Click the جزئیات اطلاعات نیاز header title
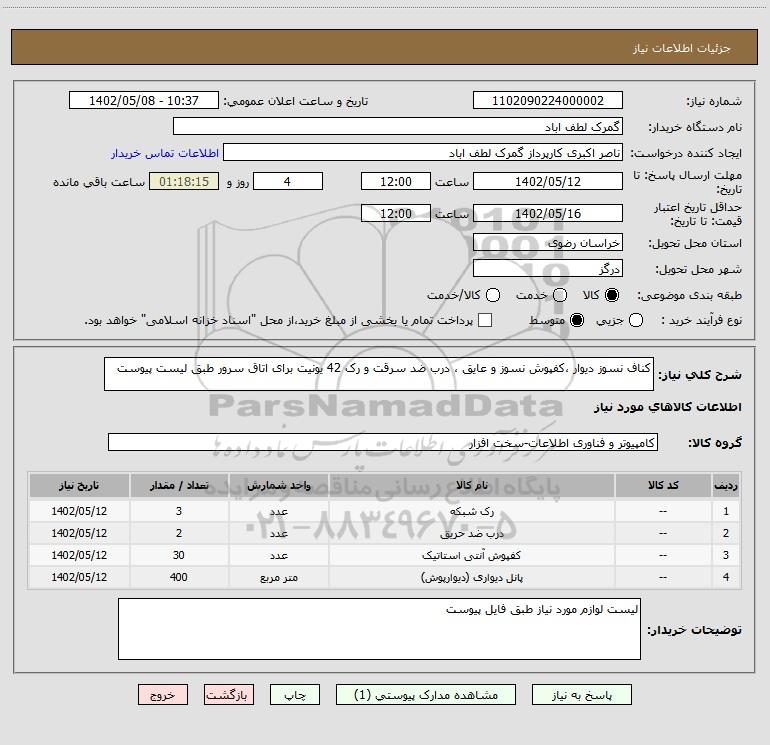This screenshot has height=745, width=770. pyautogui.click(x=682, y=48)
